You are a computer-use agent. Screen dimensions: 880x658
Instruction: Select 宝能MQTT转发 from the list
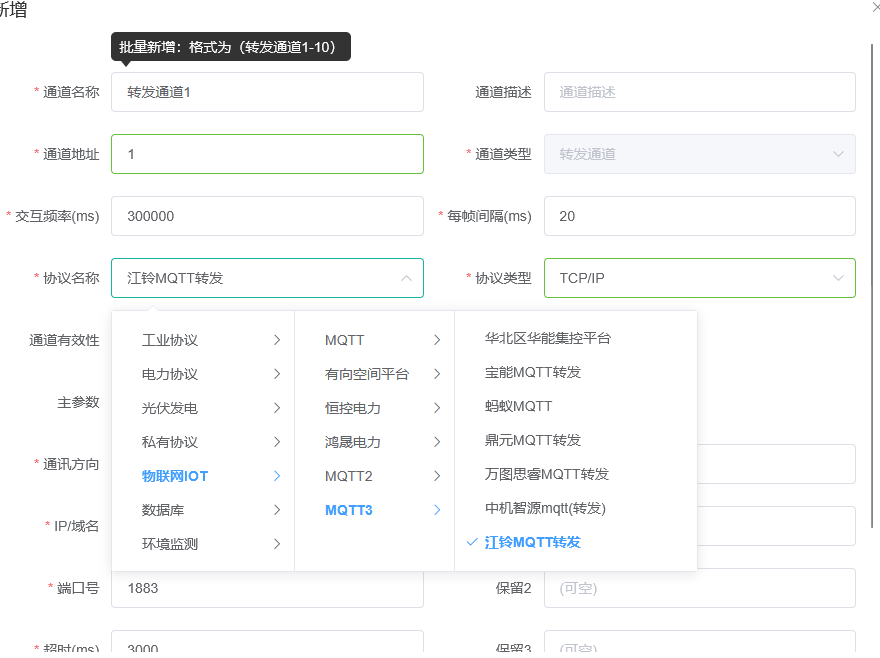click(x=532, y=372)
